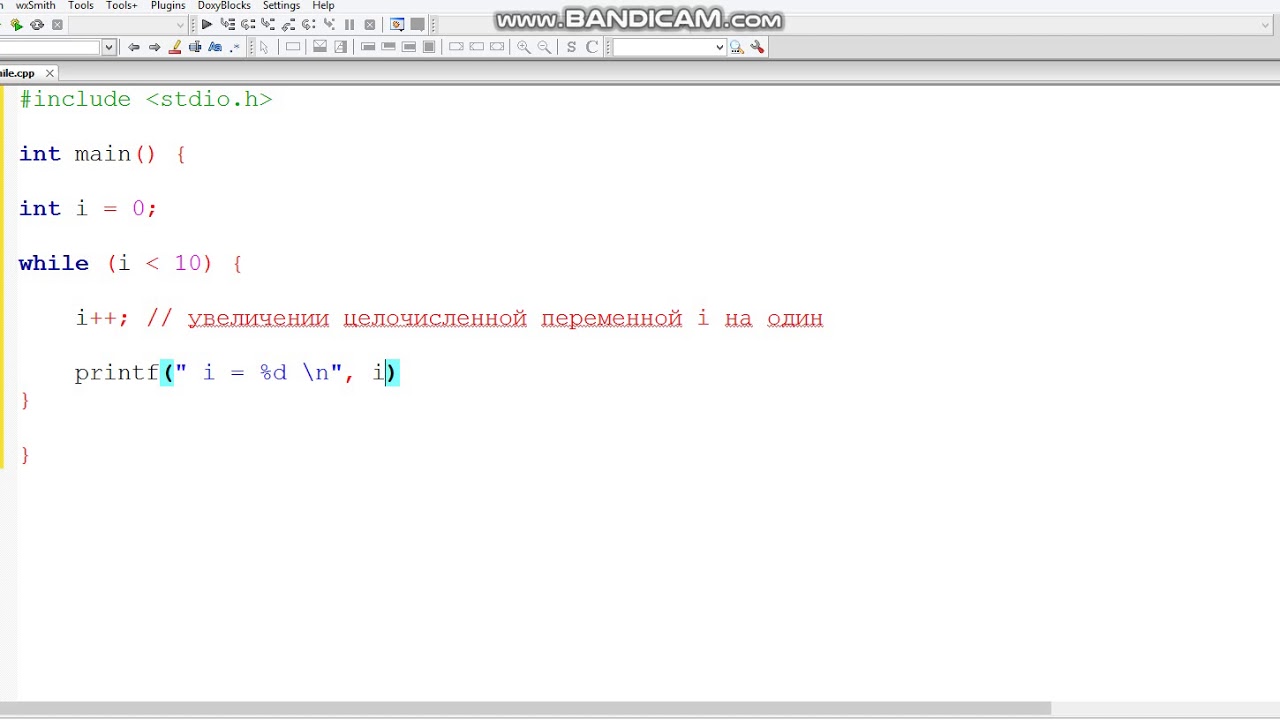
Task: Expand the search field dropdown arrow
Action: click(x=719, y=47)
